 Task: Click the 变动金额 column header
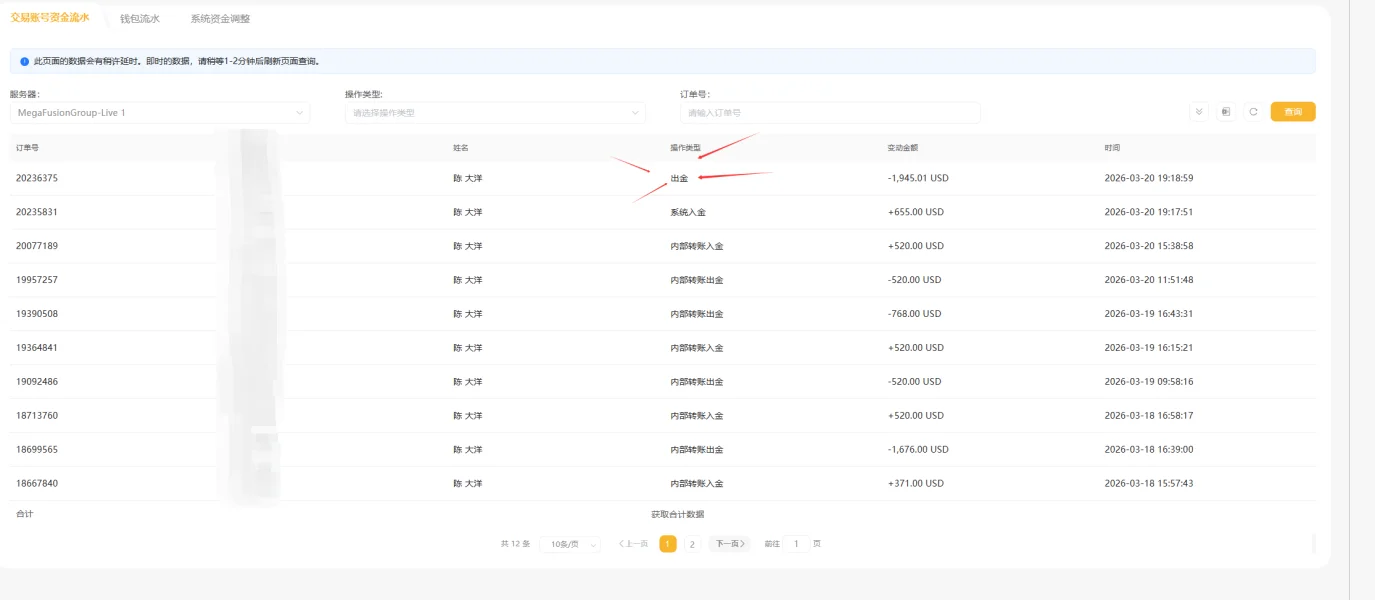pyautogui.click(x=903, y=147)
